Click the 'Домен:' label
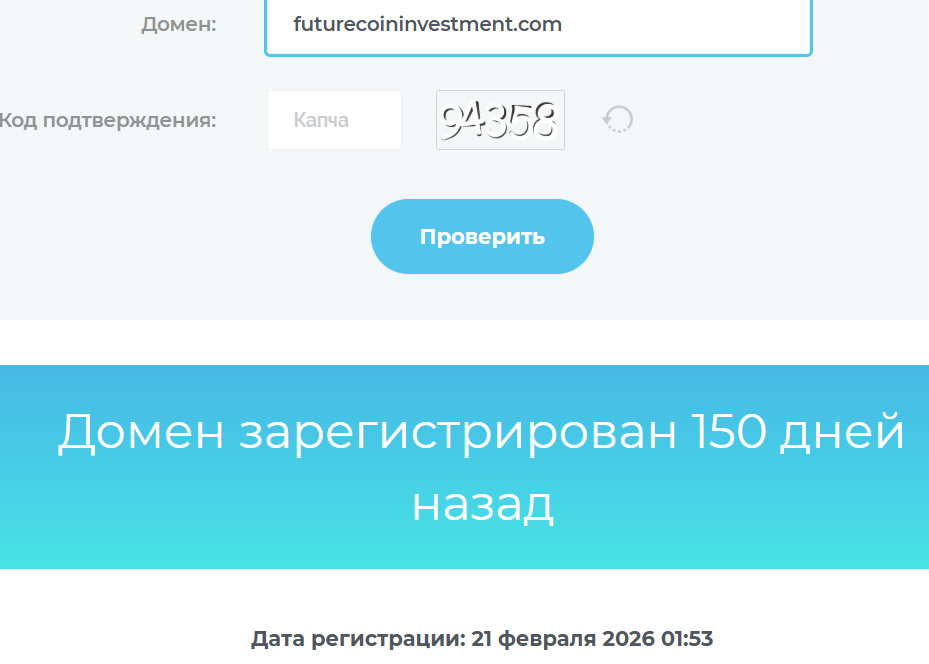This screenshot has width=929, height=664. (178, 24)
